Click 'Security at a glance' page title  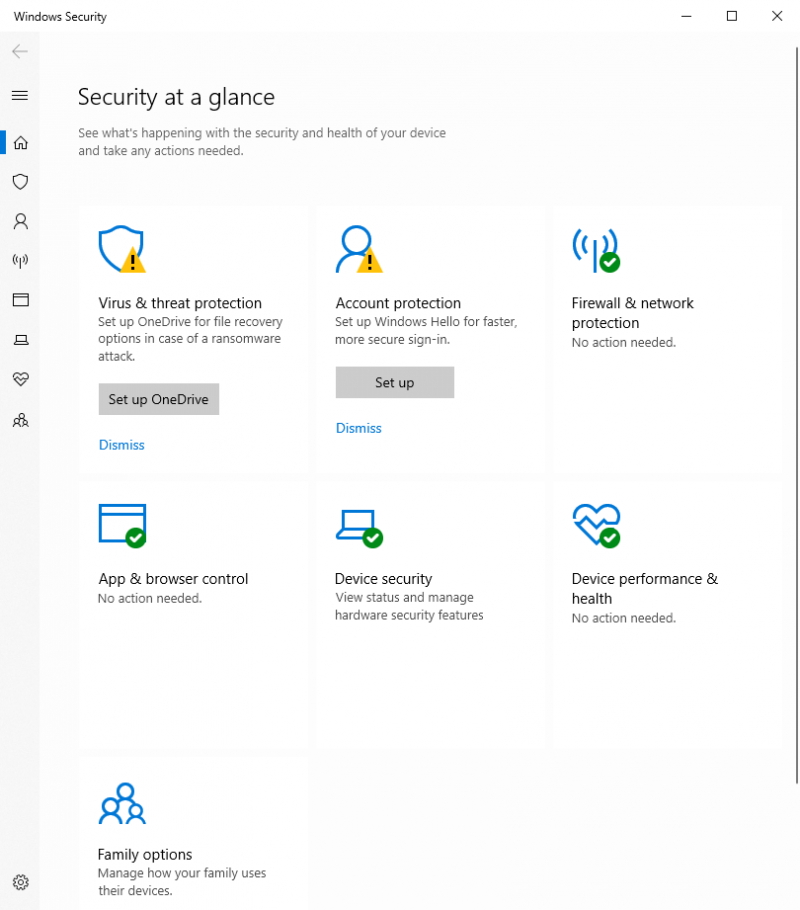(176, 97)
